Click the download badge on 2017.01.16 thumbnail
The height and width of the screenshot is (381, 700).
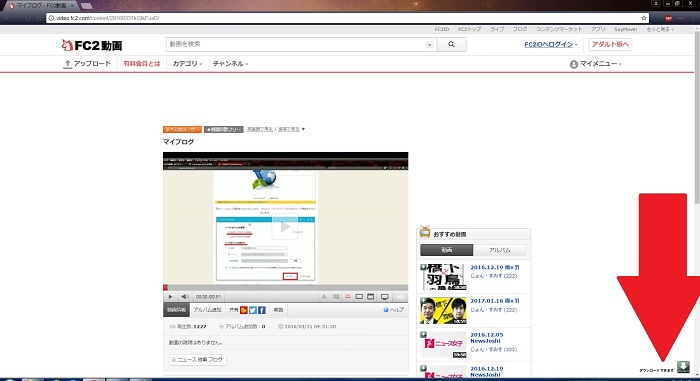pyautogui.click(x=423, y=300)
